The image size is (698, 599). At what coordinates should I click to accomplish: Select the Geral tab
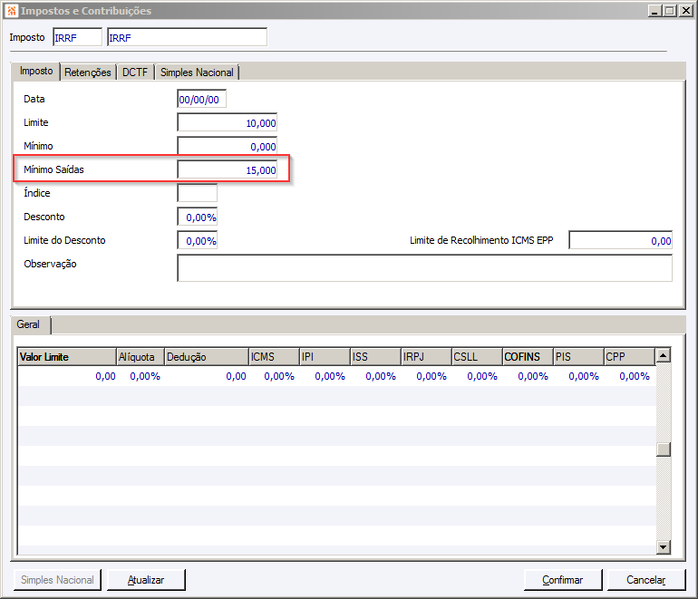click(28, 324)
